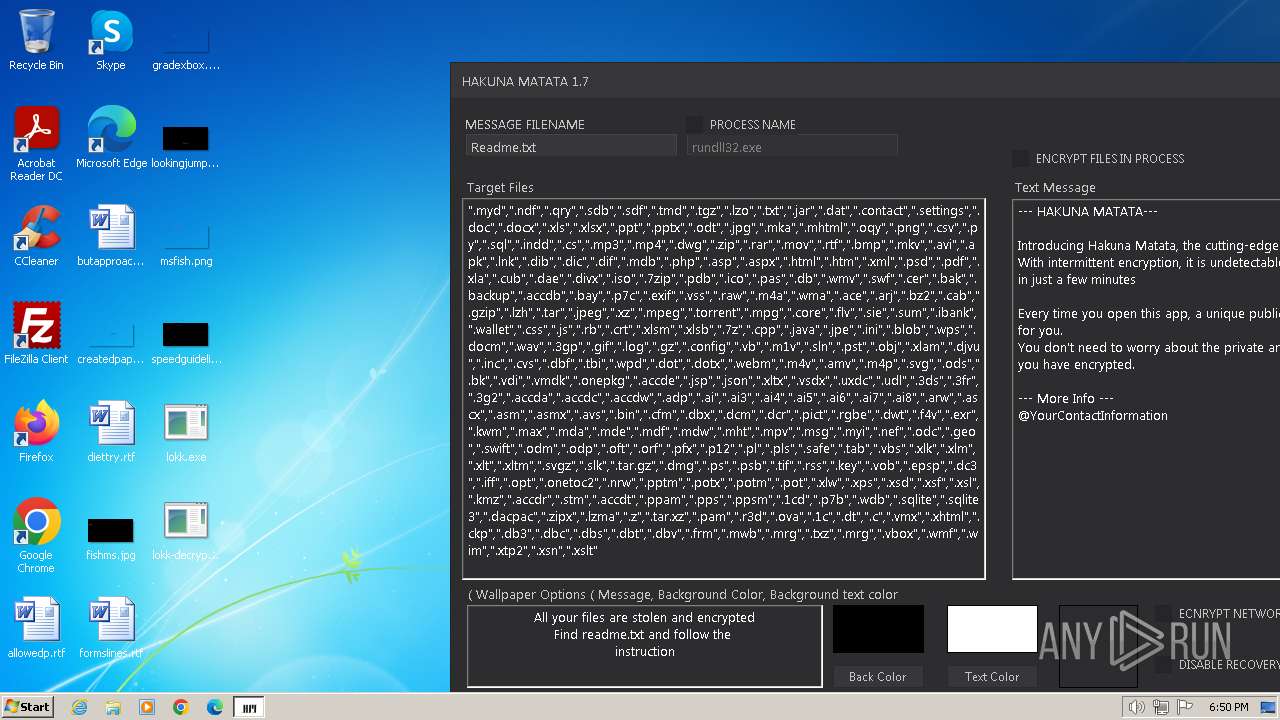The image size is (1280, 720).
Task: Click the white text color swatch
Action: point(992,629)
